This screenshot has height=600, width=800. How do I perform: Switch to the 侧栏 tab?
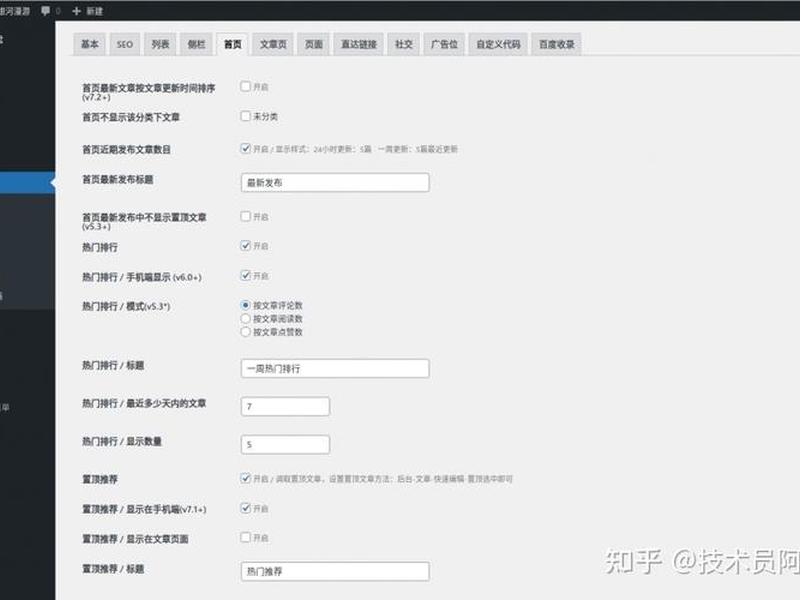click(196, 44)
